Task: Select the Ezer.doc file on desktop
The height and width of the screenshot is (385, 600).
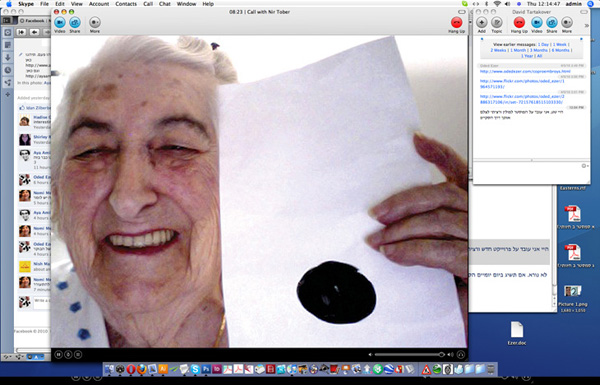Action: coord(517,333)
